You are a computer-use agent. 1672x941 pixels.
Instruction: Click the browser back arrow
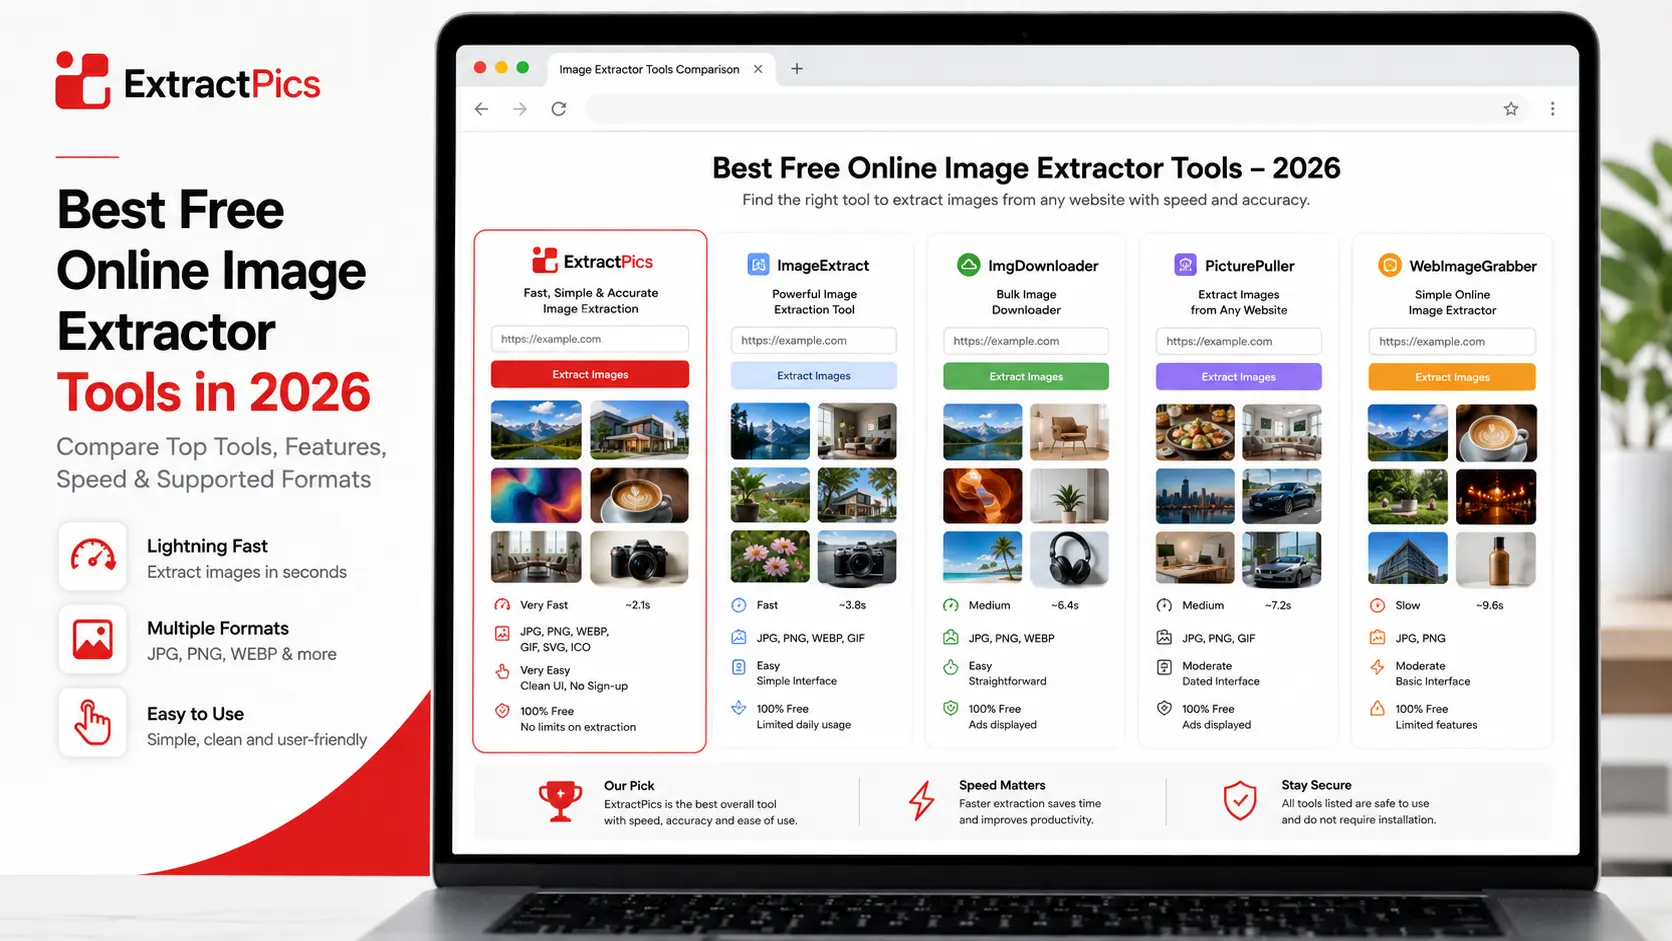pos(482,109)
